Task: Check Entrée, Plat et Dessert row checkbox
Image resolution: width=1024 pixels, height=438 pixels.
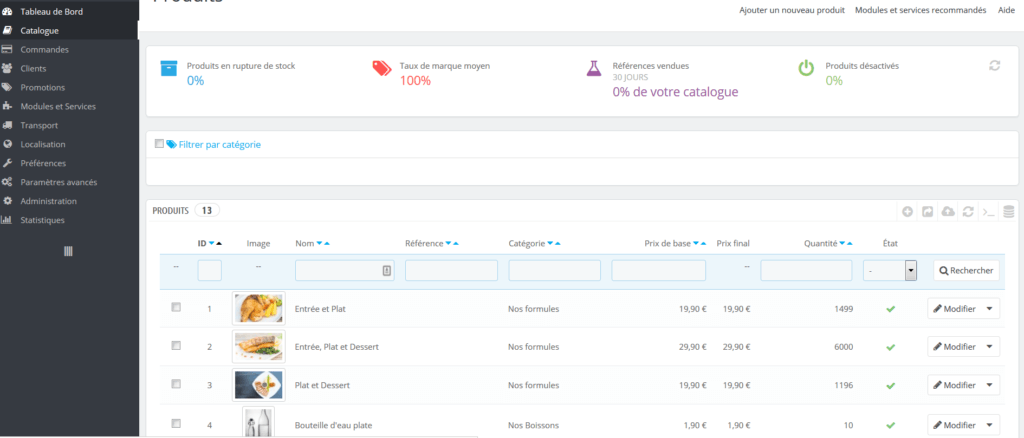Action: pos(176,346)
